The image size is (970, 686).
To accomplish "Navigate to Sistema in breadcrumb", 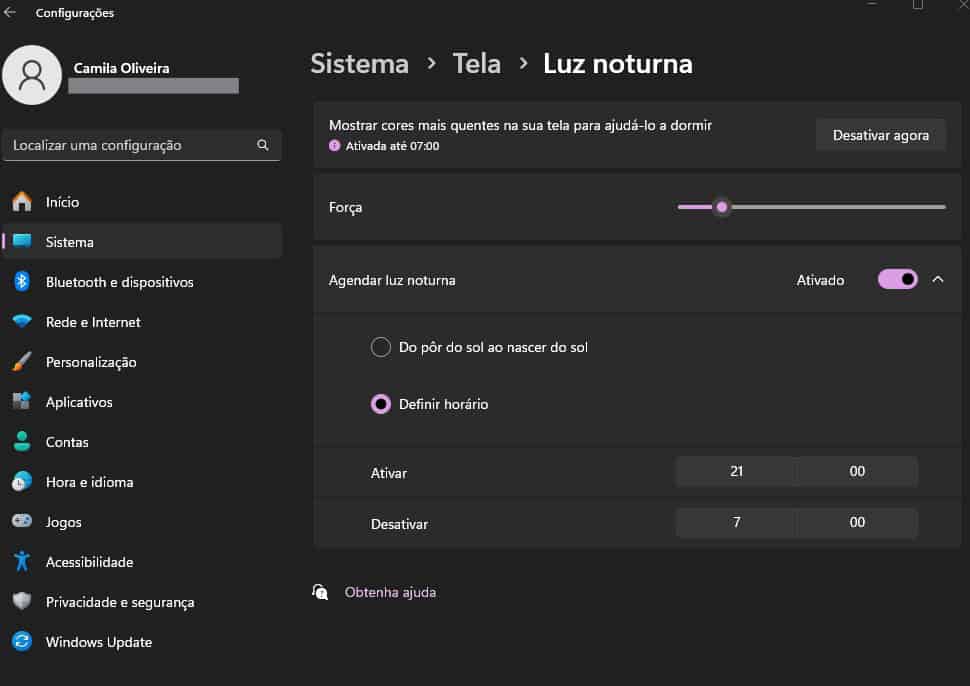I will pyautogui.click(x=359, y=64).
